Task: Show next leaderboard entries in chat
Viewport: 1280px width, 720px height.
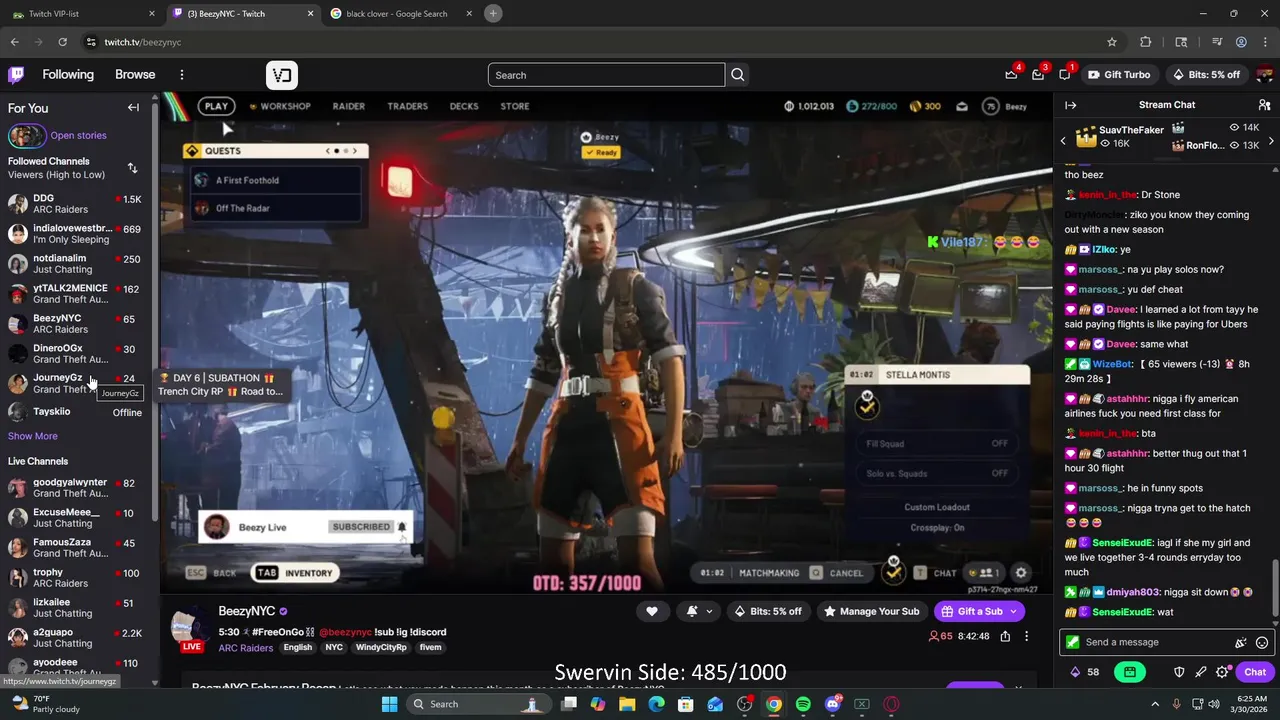Action: coord(1271,141)
